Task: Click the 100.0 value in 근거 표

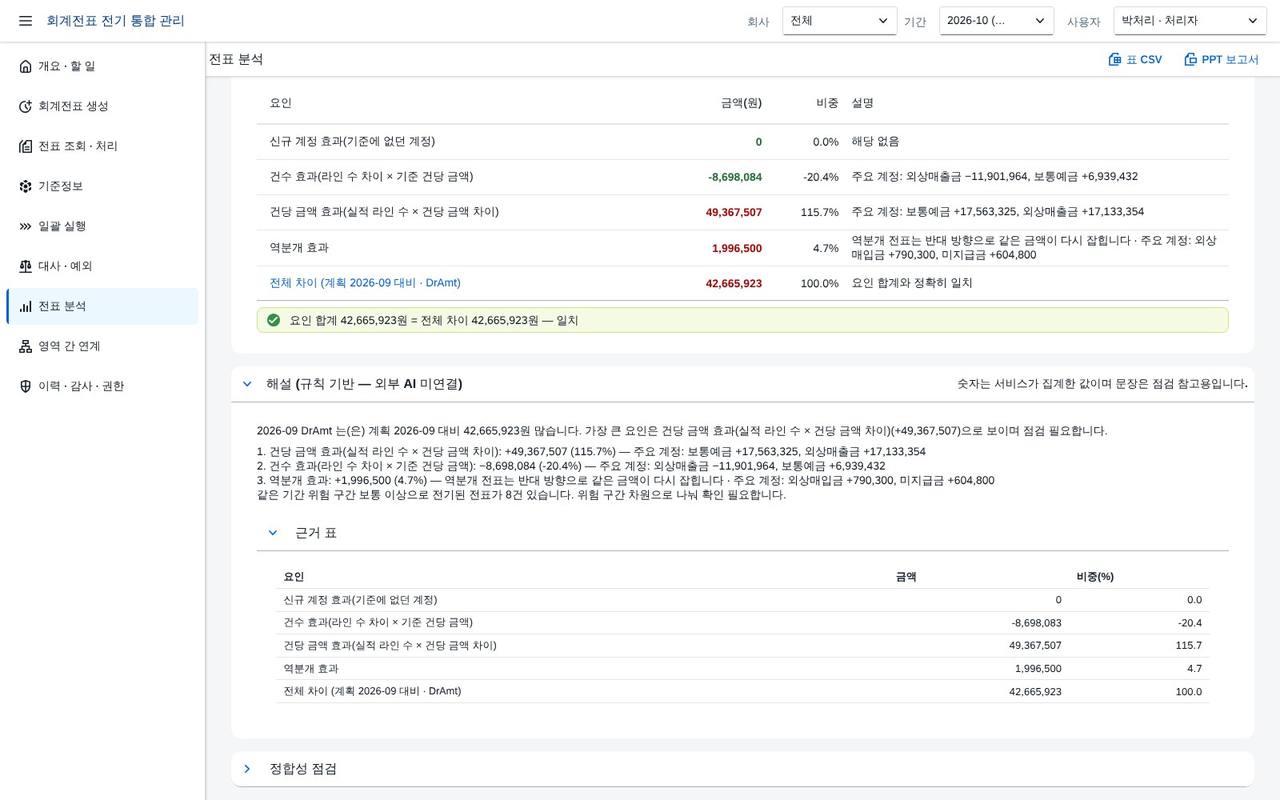Action: pos(1188,692)
